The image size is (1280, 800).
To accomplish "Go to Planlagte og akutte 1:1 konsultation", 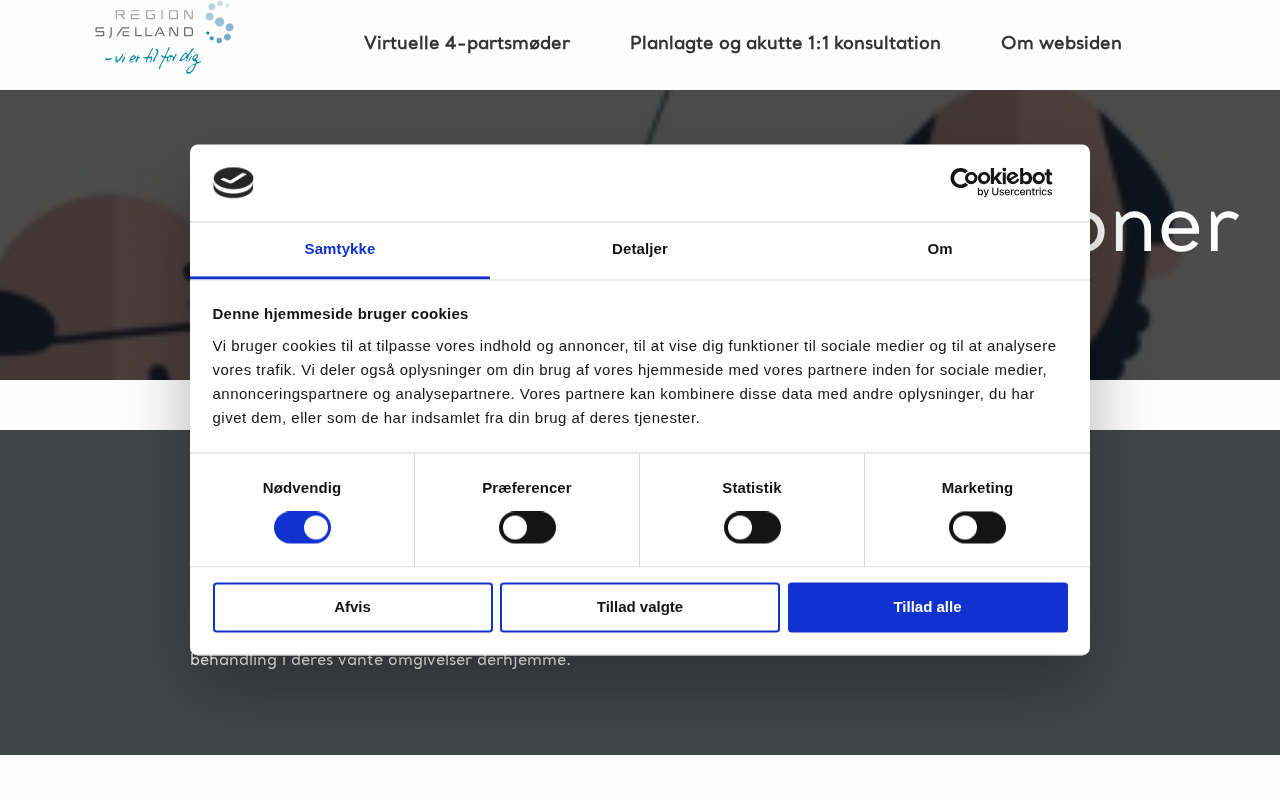I will 785,43.
